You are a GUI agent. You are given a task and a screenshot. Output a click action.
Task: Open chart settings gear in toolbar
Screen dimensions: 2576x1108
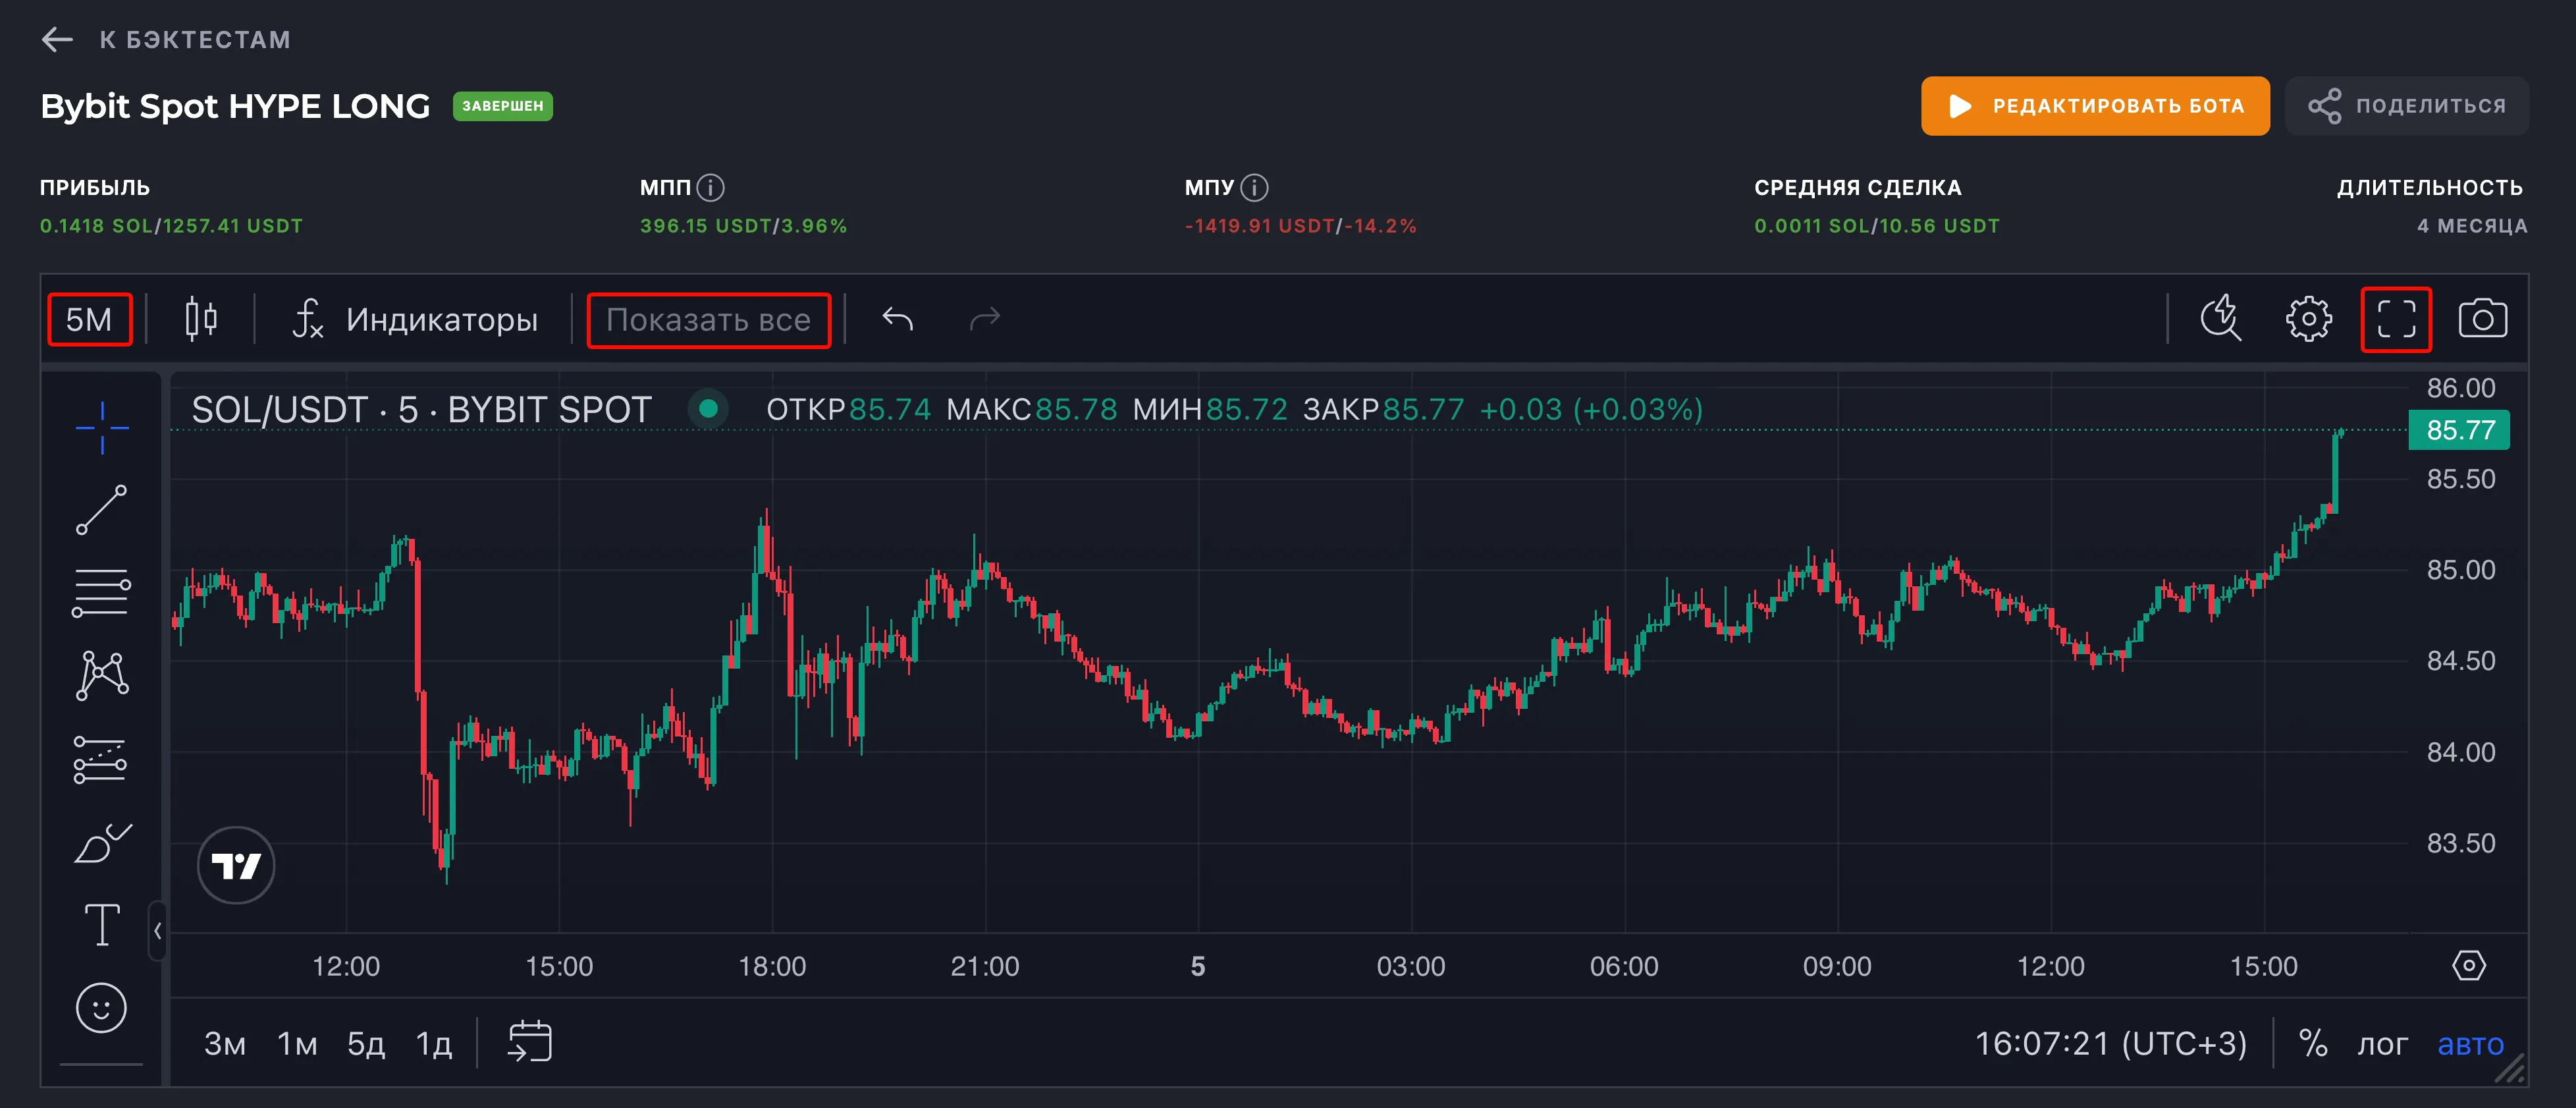pyautogui.click(x=2309, y=320)
